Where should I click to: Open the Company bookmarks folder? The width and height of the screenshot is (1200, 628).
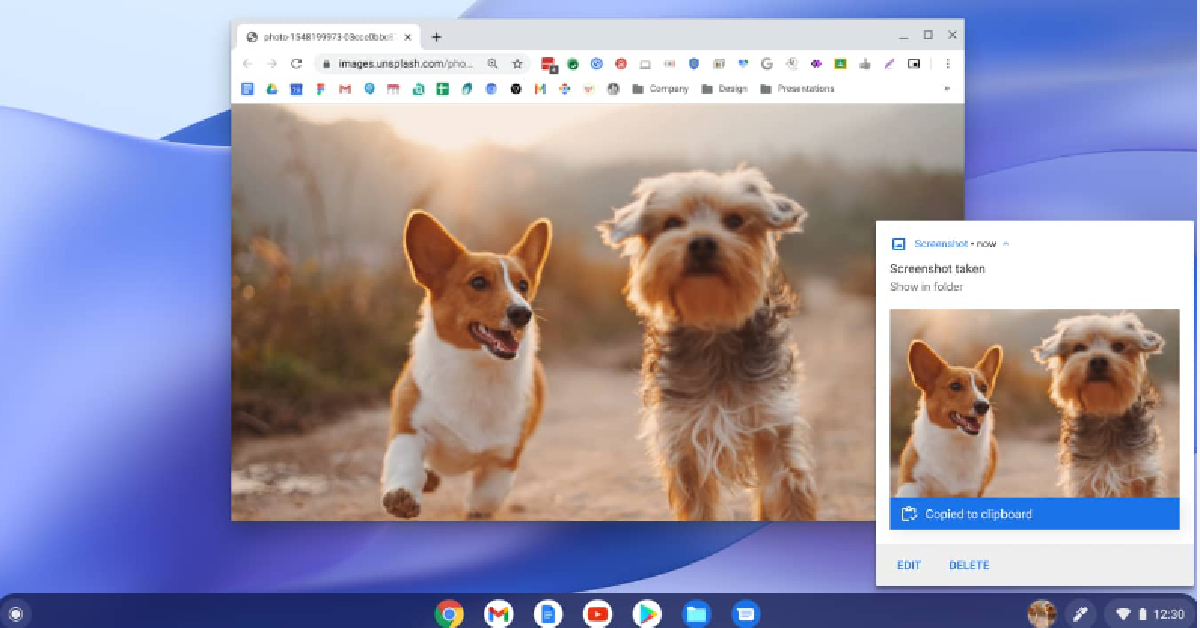pyautogui.click(x=660, y=89)
